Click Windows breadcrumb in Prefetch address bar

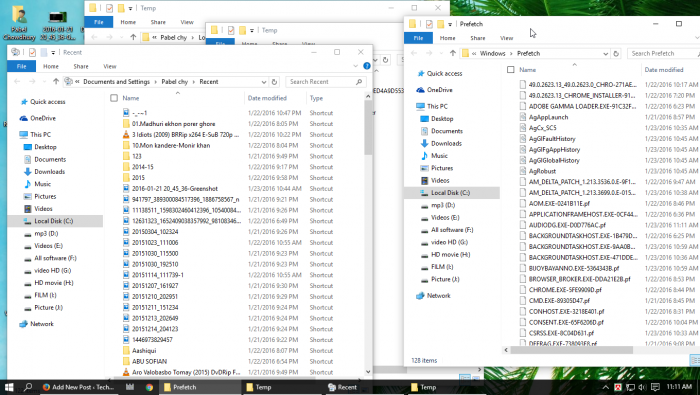tap(492, 54)
